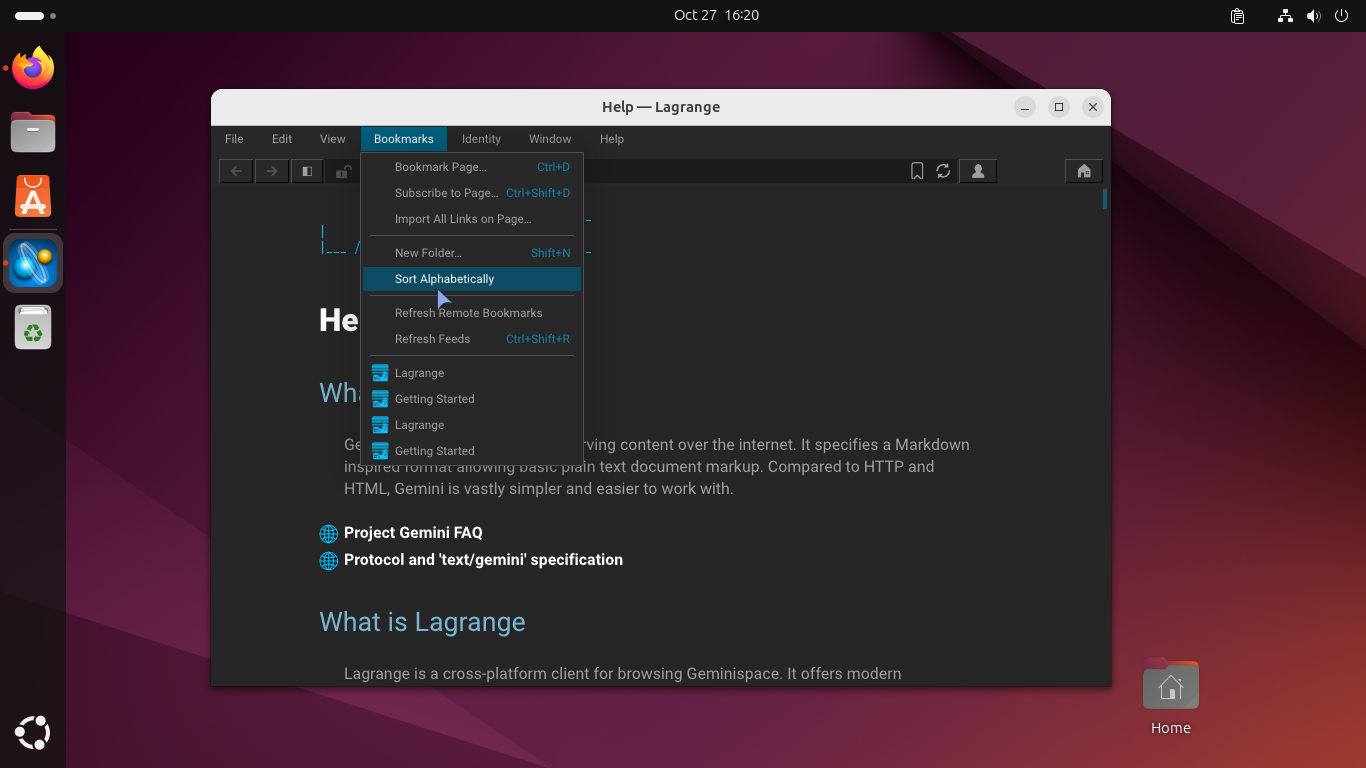
Task: Create a New Folder… from the menu
Action: (428, 253)
